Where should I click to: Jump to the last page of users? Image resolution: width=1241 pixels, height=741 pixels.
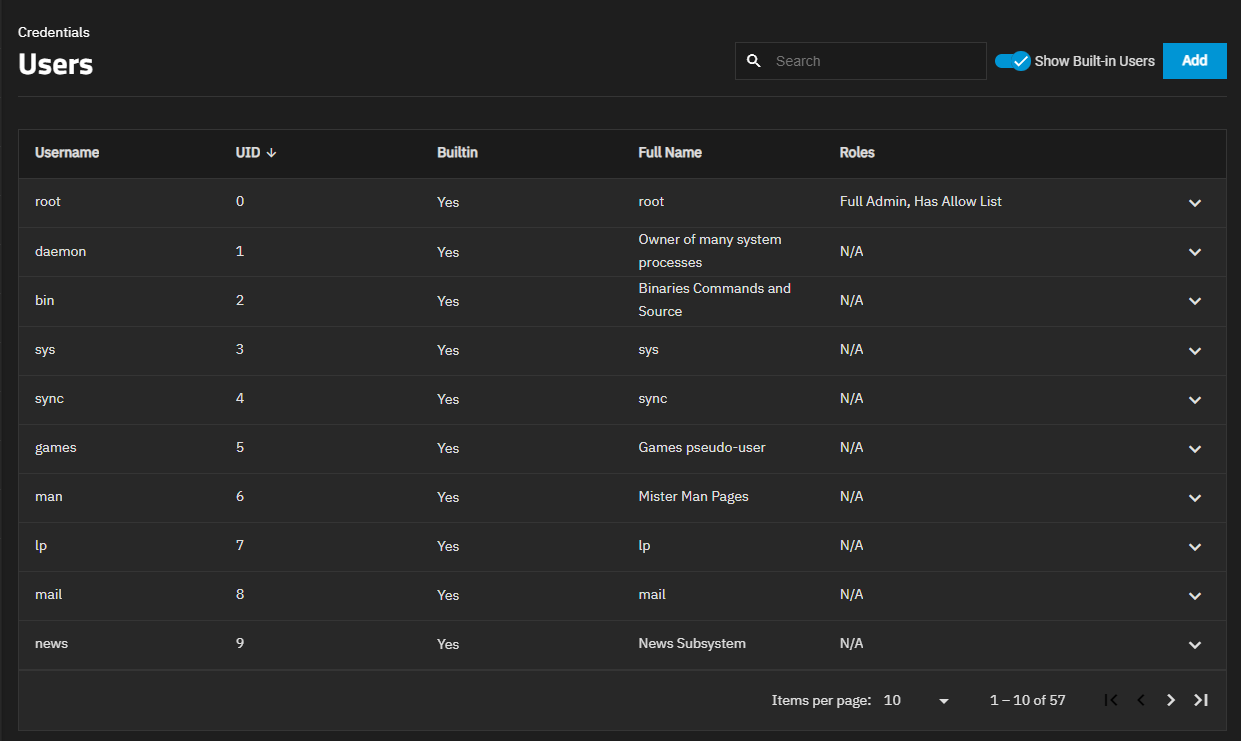tap(1201, 700)
